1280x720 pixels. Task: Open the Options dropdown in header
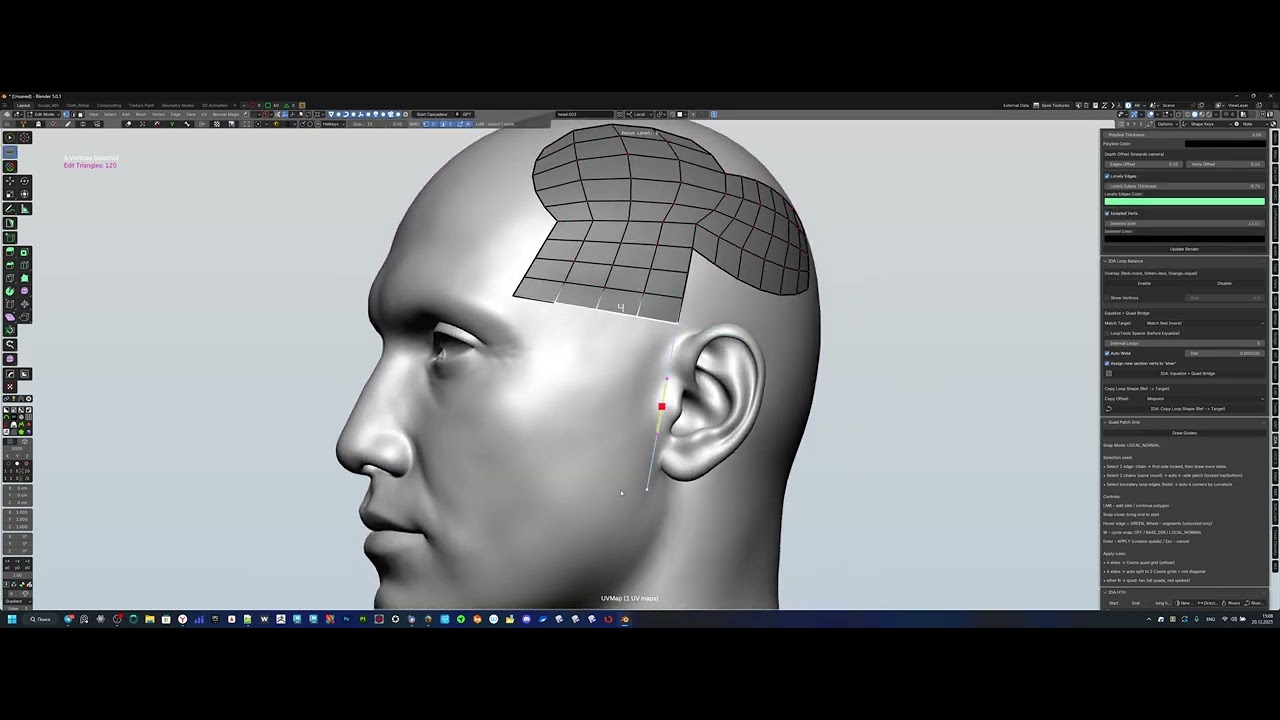[x=1167, y=124]
